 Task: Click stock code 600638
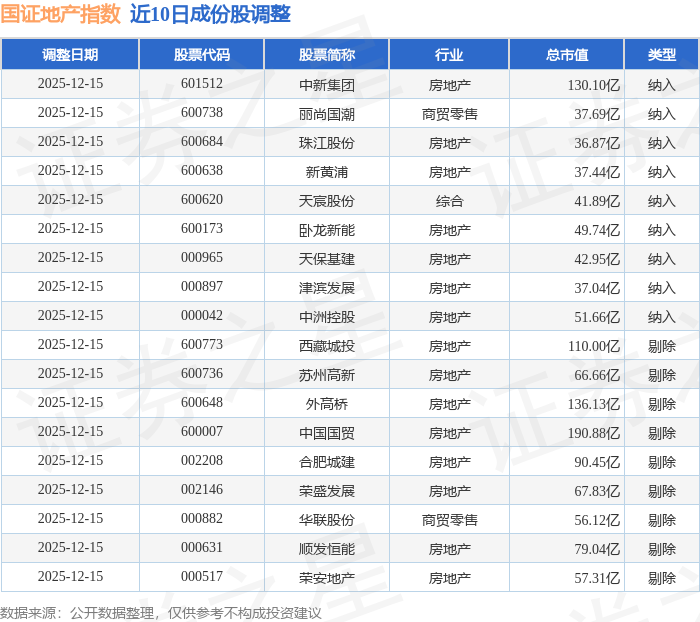pyautogui.click(x=202, y=171)
